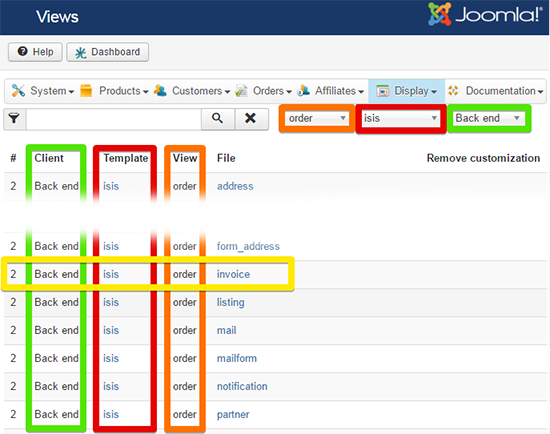Open the 'notification' file link
550x434 pixels.
(x=242, y=386)
